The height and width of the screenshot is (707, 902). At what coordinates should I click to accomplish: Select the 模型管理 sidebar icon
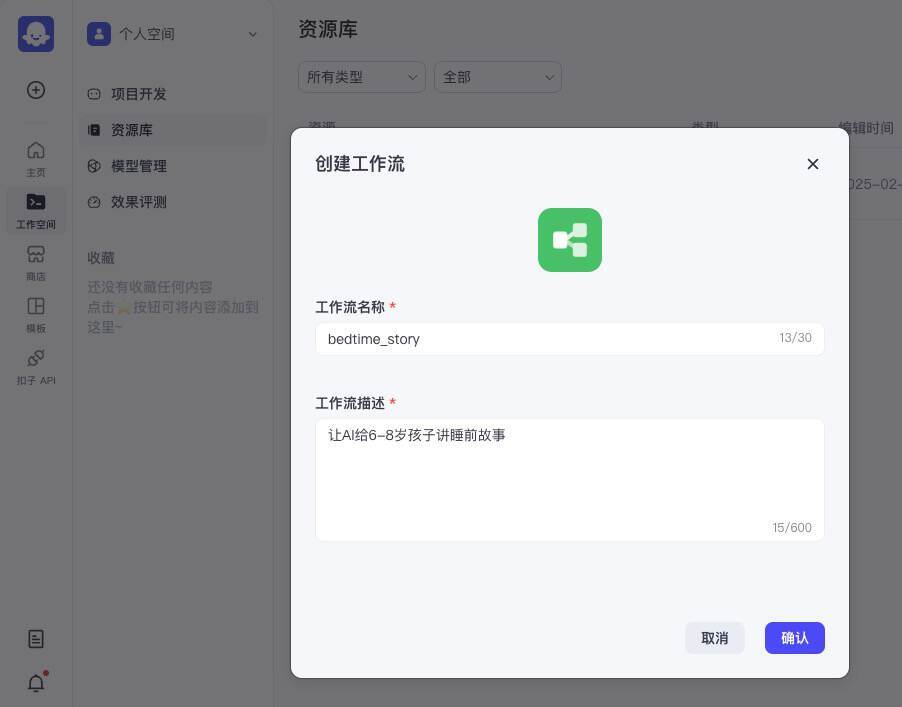93,166
